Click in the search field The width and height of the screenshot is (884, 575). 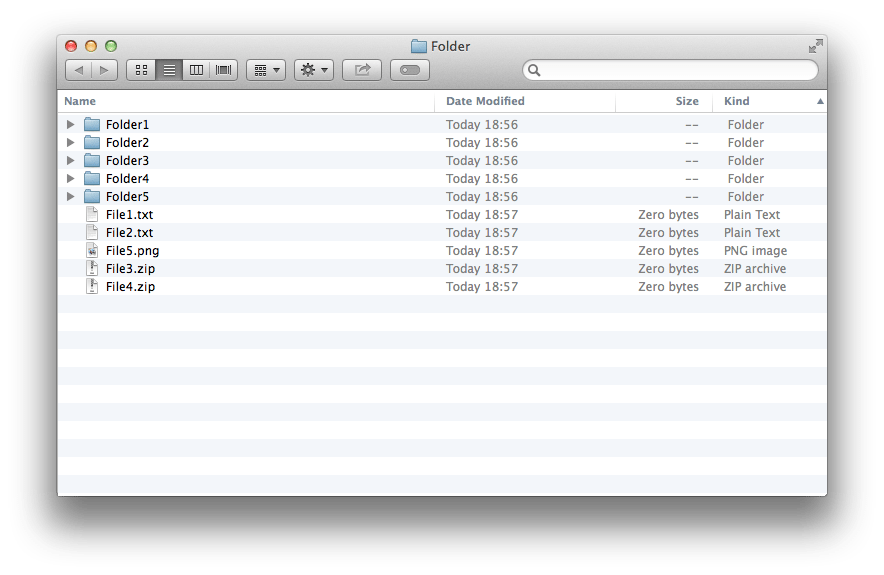670,70
